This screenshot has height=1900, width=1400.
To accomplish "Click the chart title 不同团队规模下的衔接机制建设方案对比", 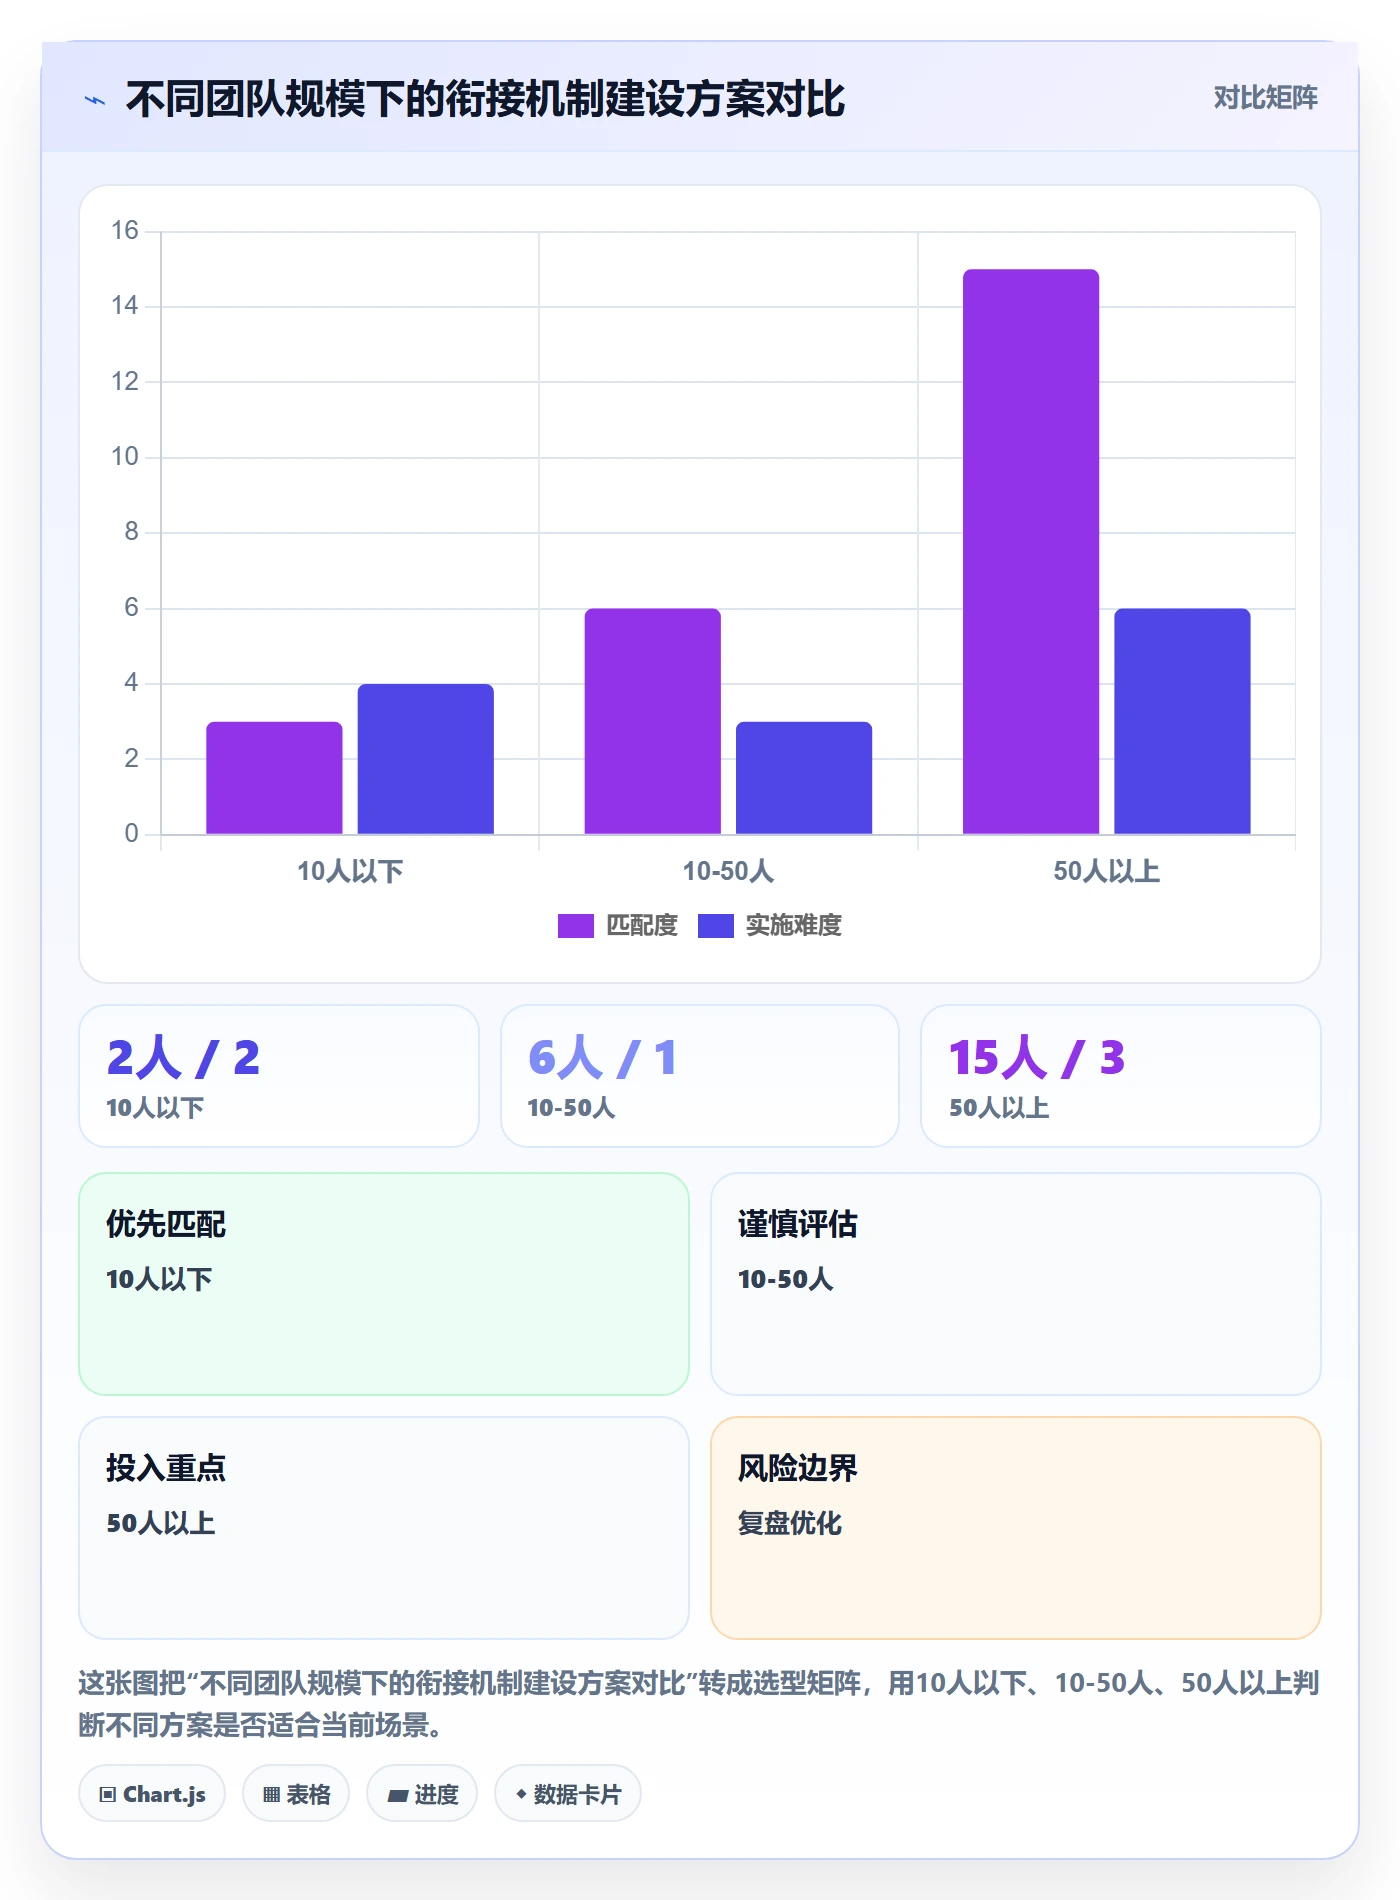I will 486,100.
